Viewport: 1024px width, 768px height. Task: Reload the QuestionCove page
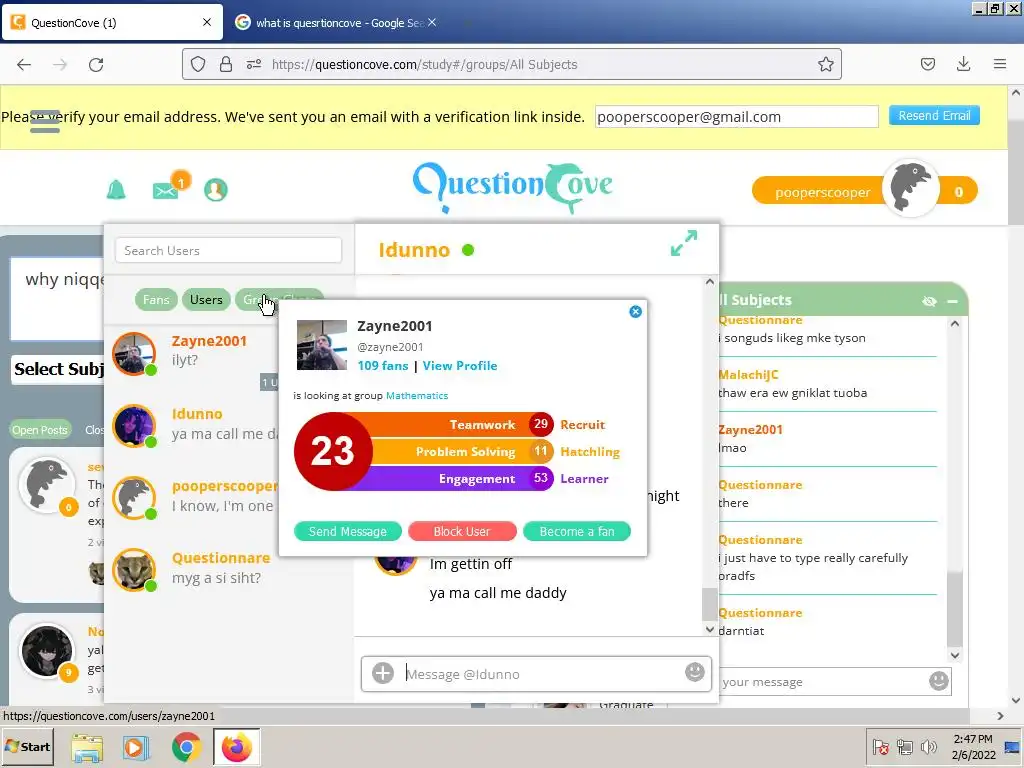[x=96, y=64]
